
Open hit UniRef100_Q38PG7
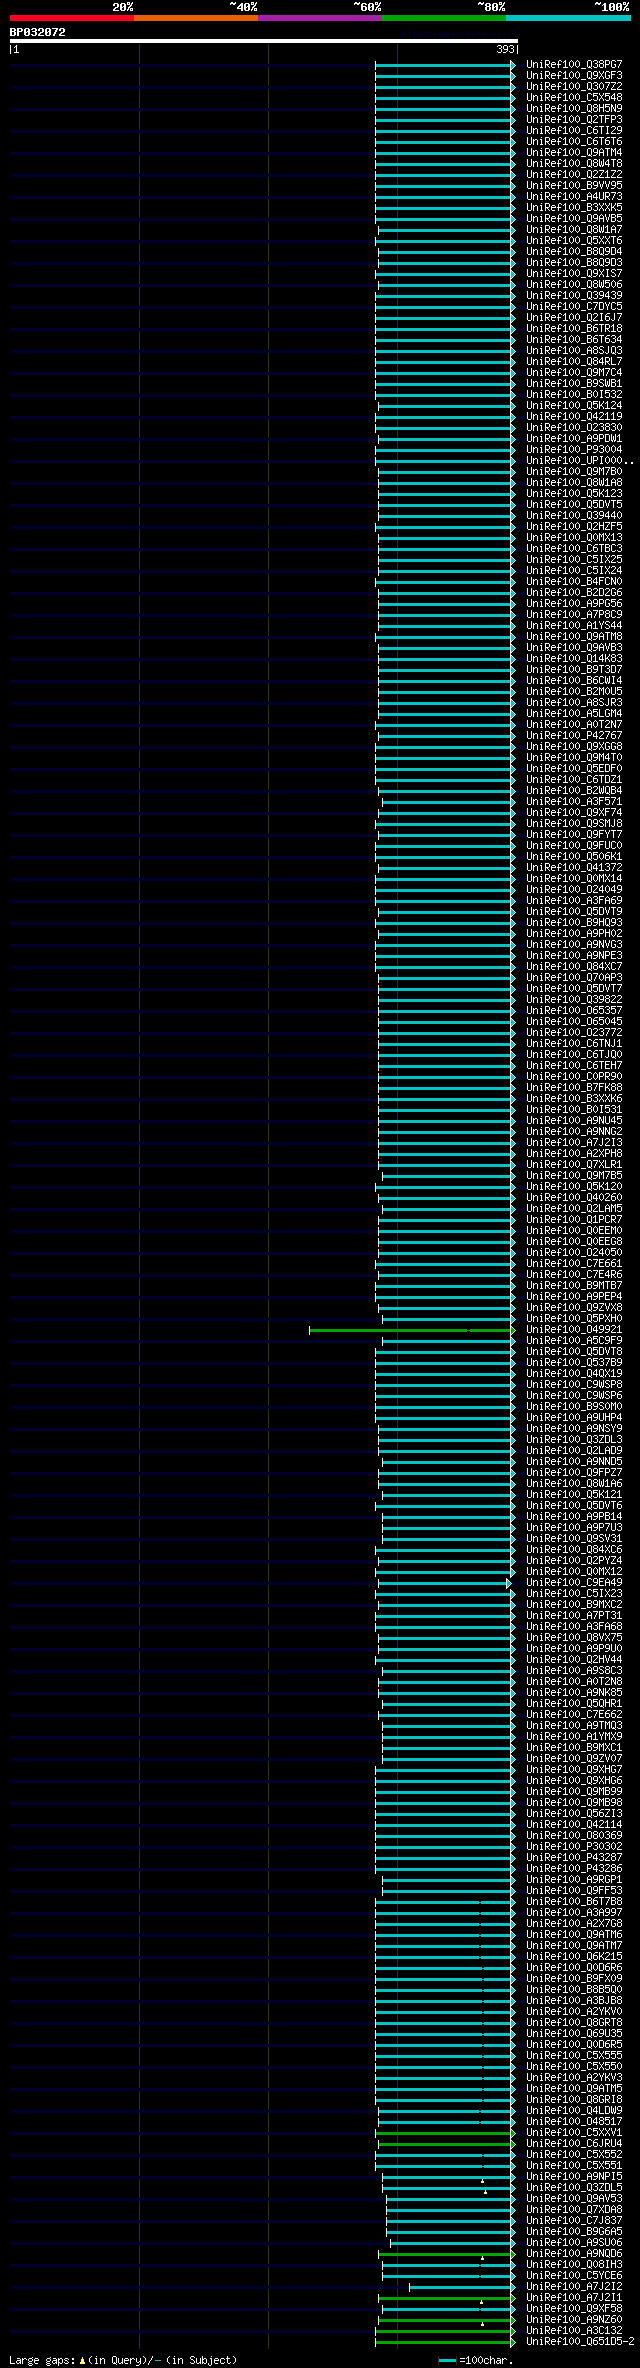pyautogui.click(x=574, y=64)
